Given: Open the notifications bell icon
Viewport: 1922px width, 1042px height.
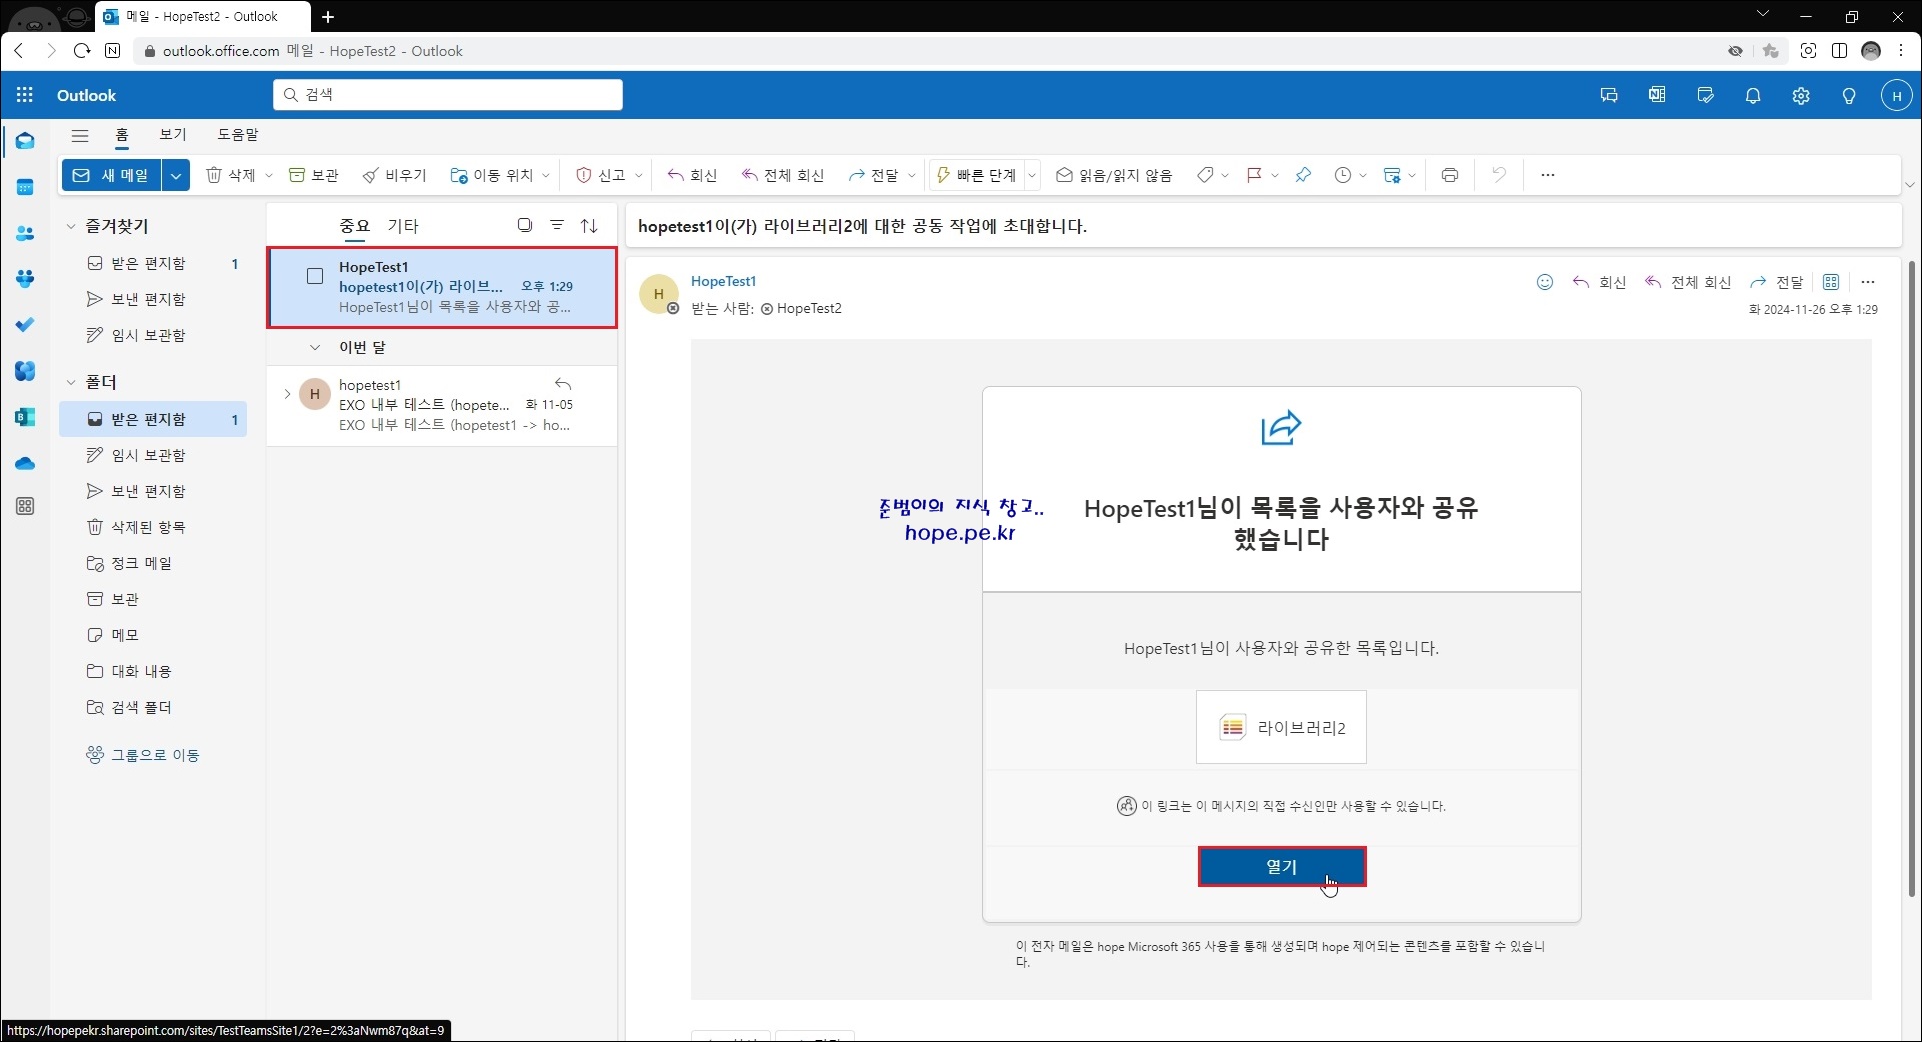Looking at the screenshot, I should point(1753,96).
